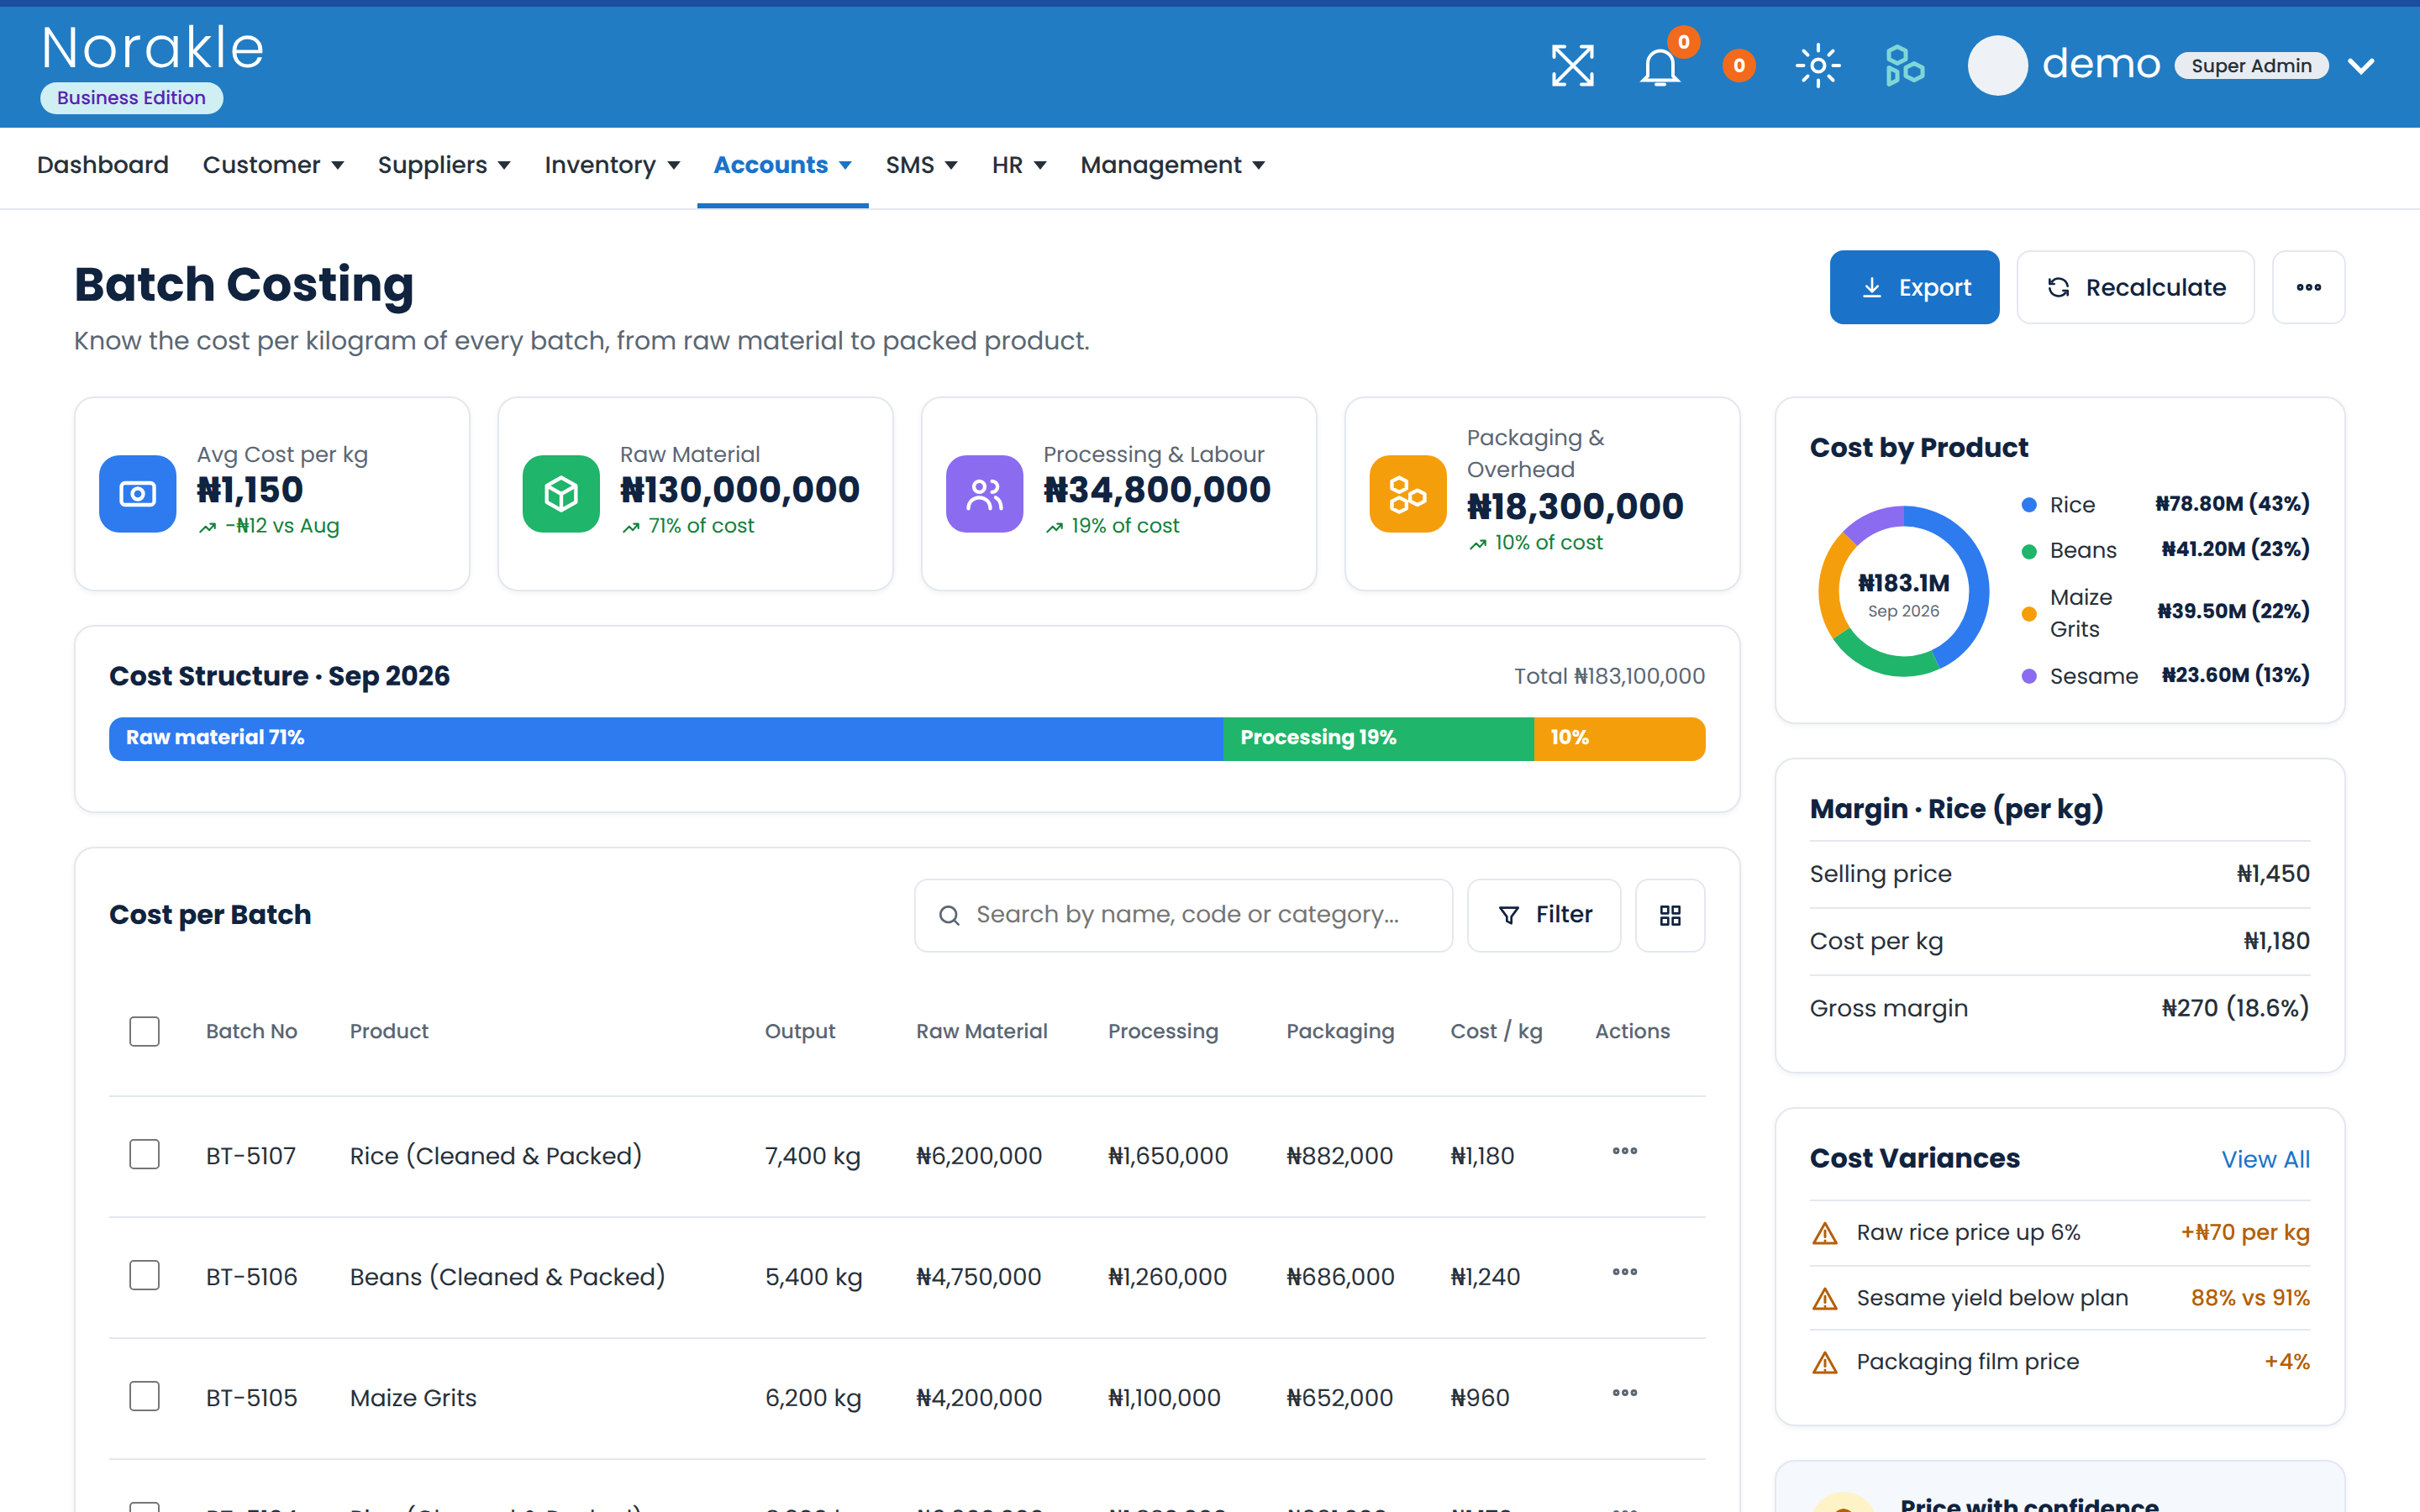The width and height of the screenshot is (2420, 1512).
Task: Toggle the light theme sun icon
Action: coord(1818,66)
